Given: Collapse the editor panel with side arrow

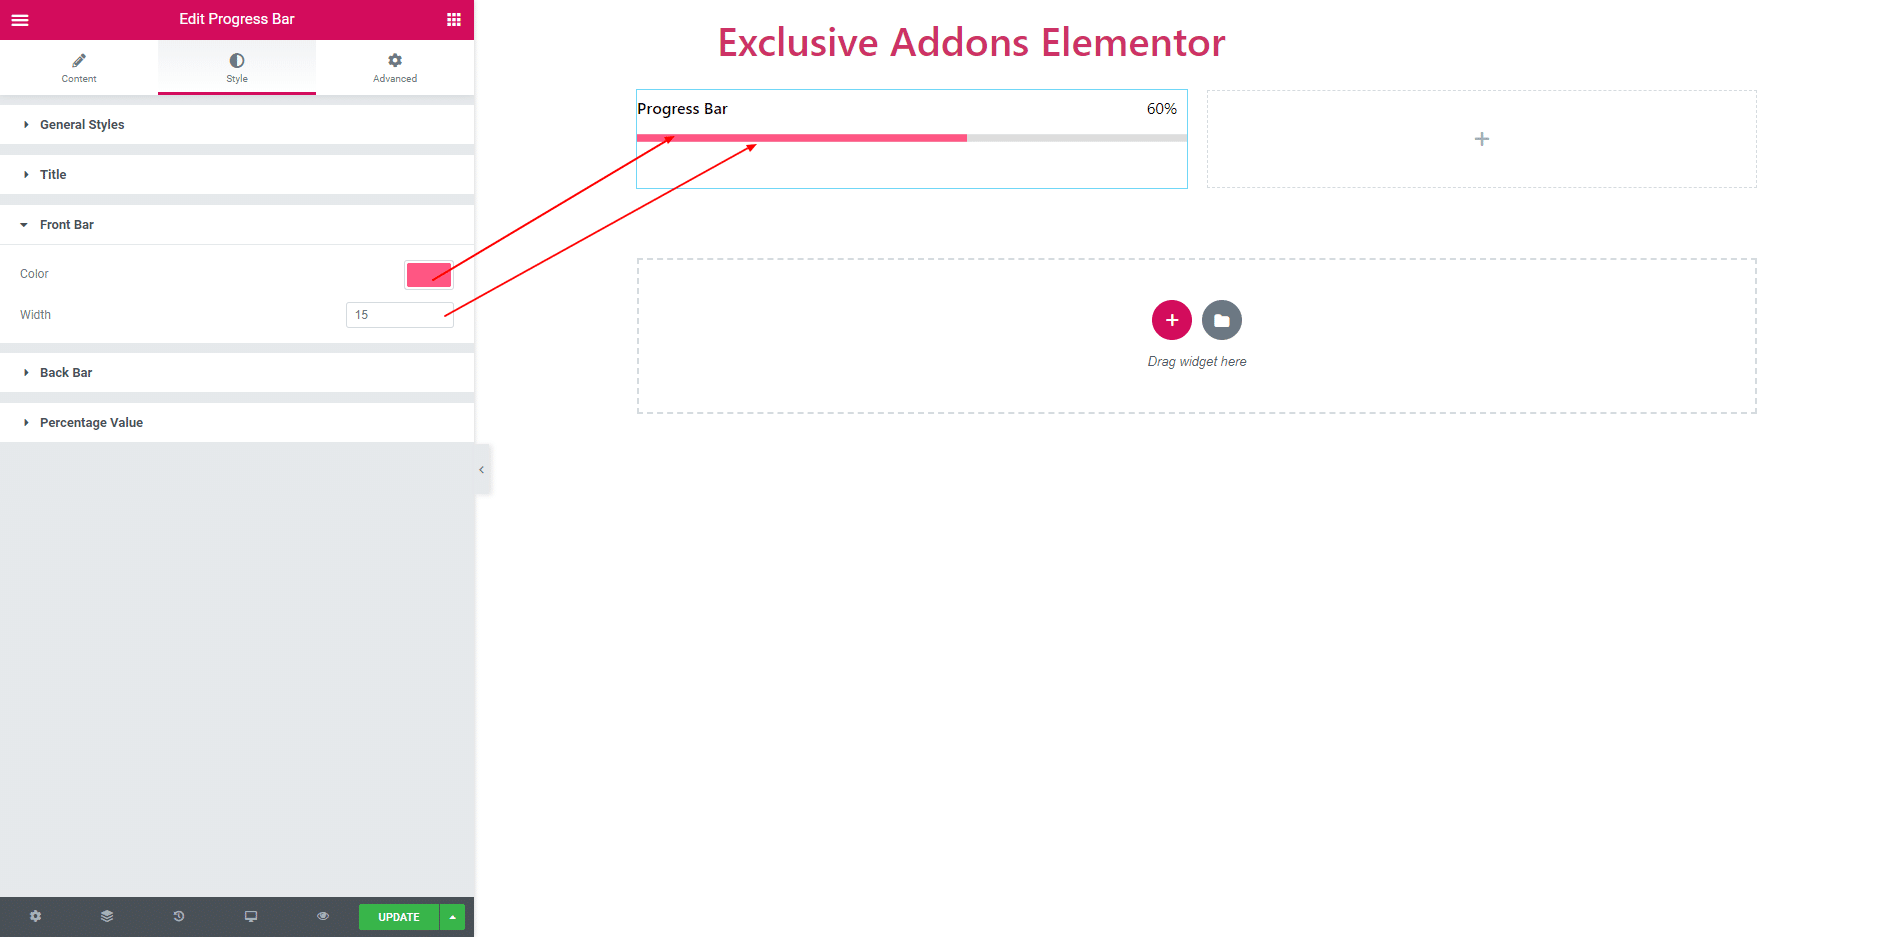Looking at the screenshot, I should [x=482, y=469].
